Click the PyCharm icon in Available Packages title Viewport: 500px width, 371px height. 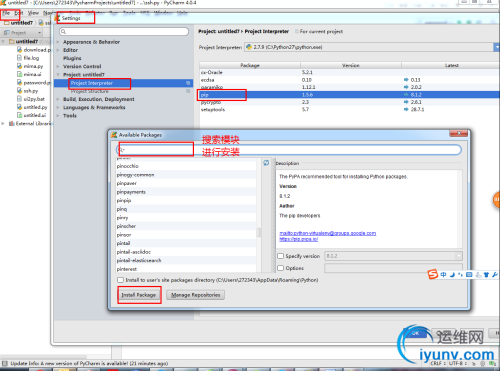(x=114, y=135)
